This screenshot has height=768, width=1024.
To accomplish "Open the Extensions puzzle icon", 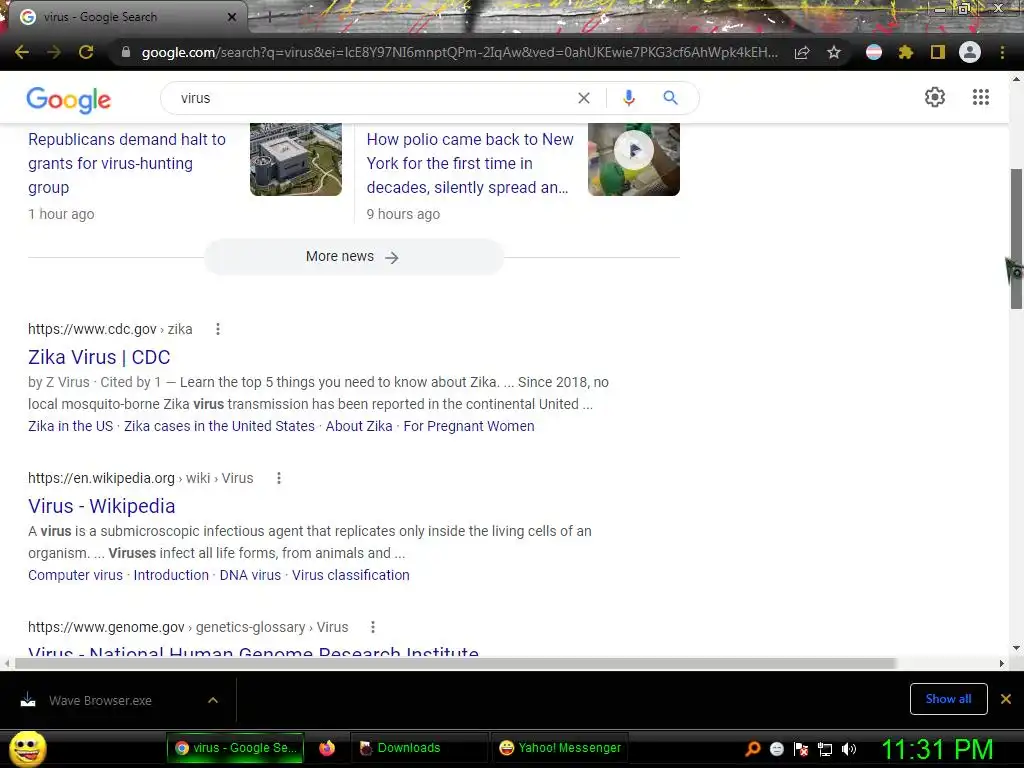I will [x=906, y=52].
